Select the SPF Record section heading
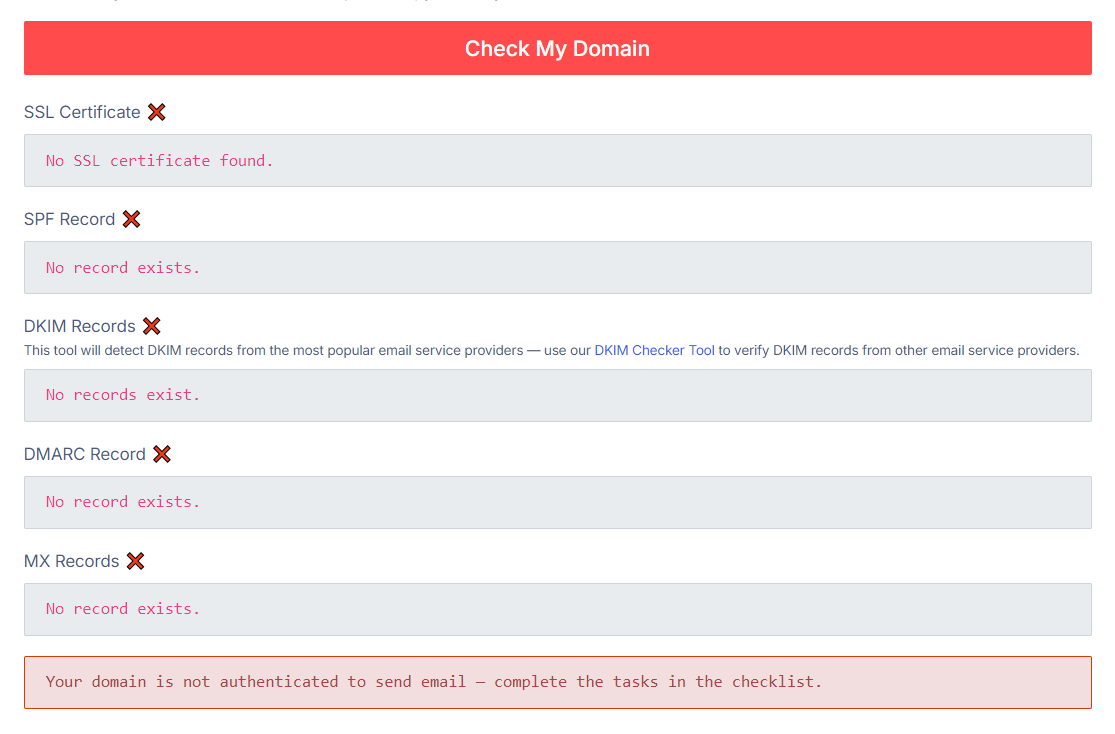This screenshot has height=734, width=1115. (x=68, y=219)
